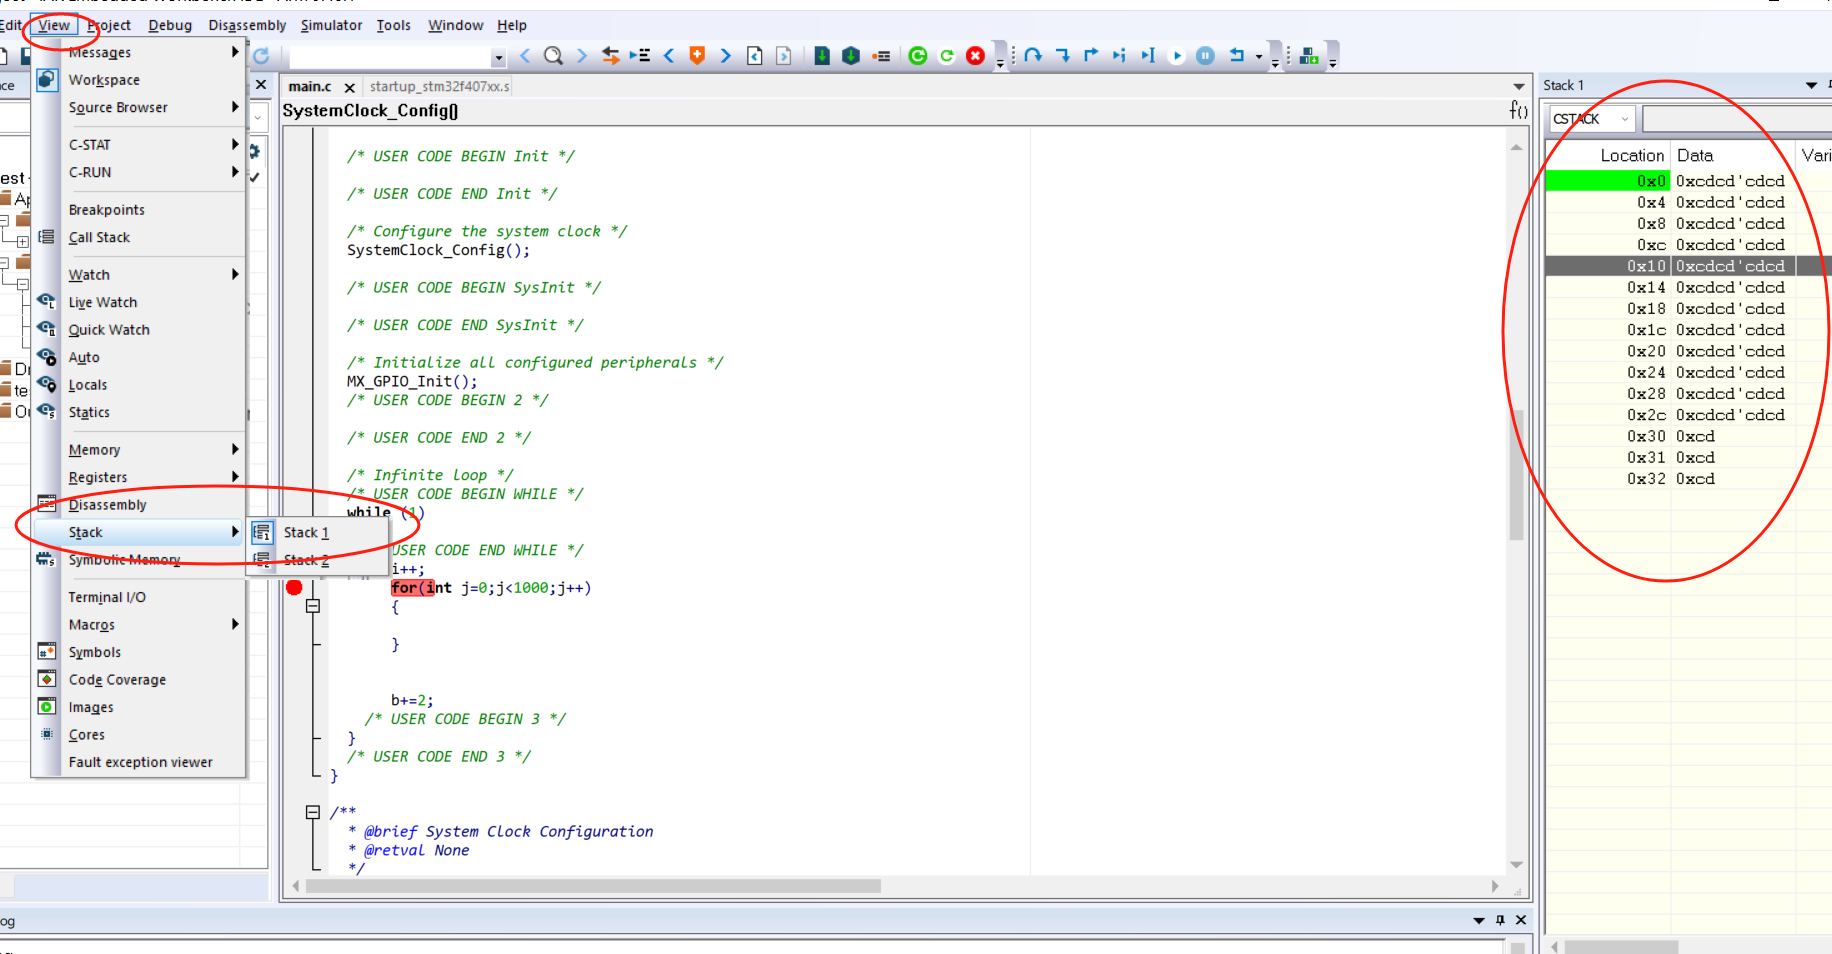The height and width of the screenshot is (954, 1832).
Task: Click Find Next right arrow after magnifier
Action: [x=581, y=56]
